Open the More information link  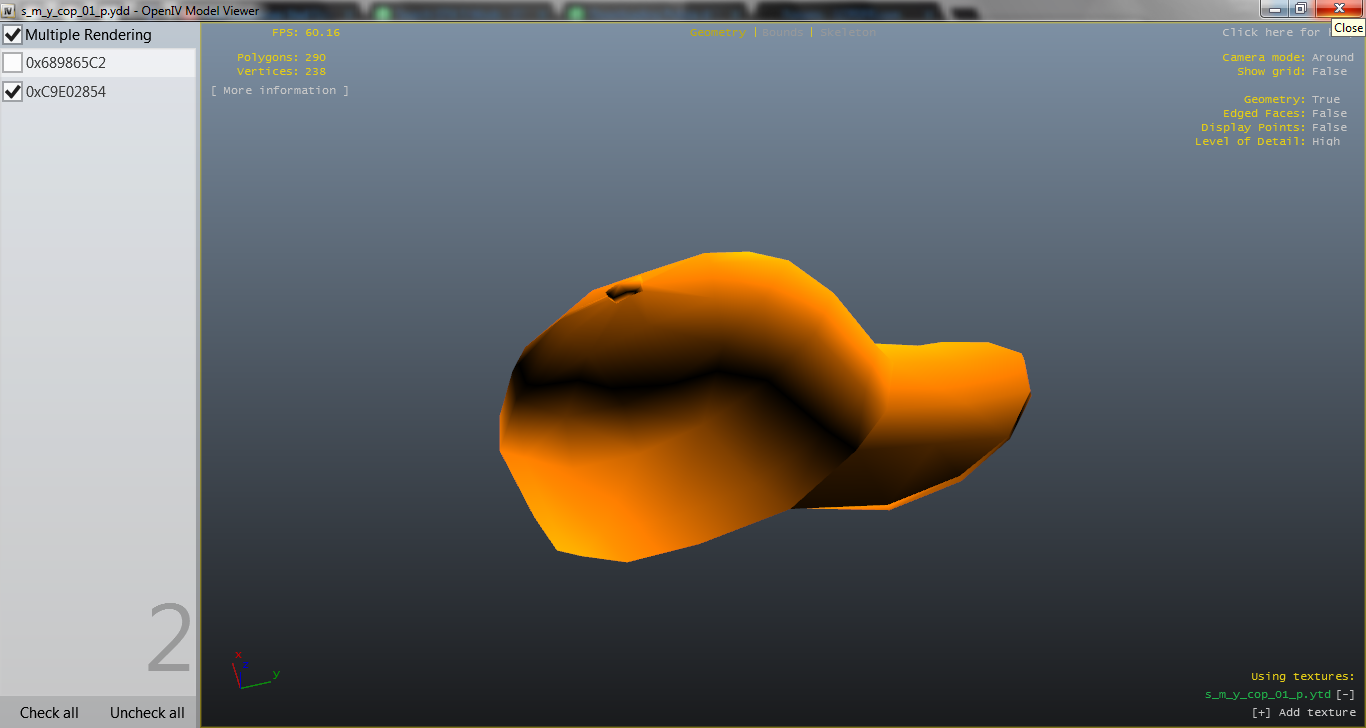[x=280, y=91]
